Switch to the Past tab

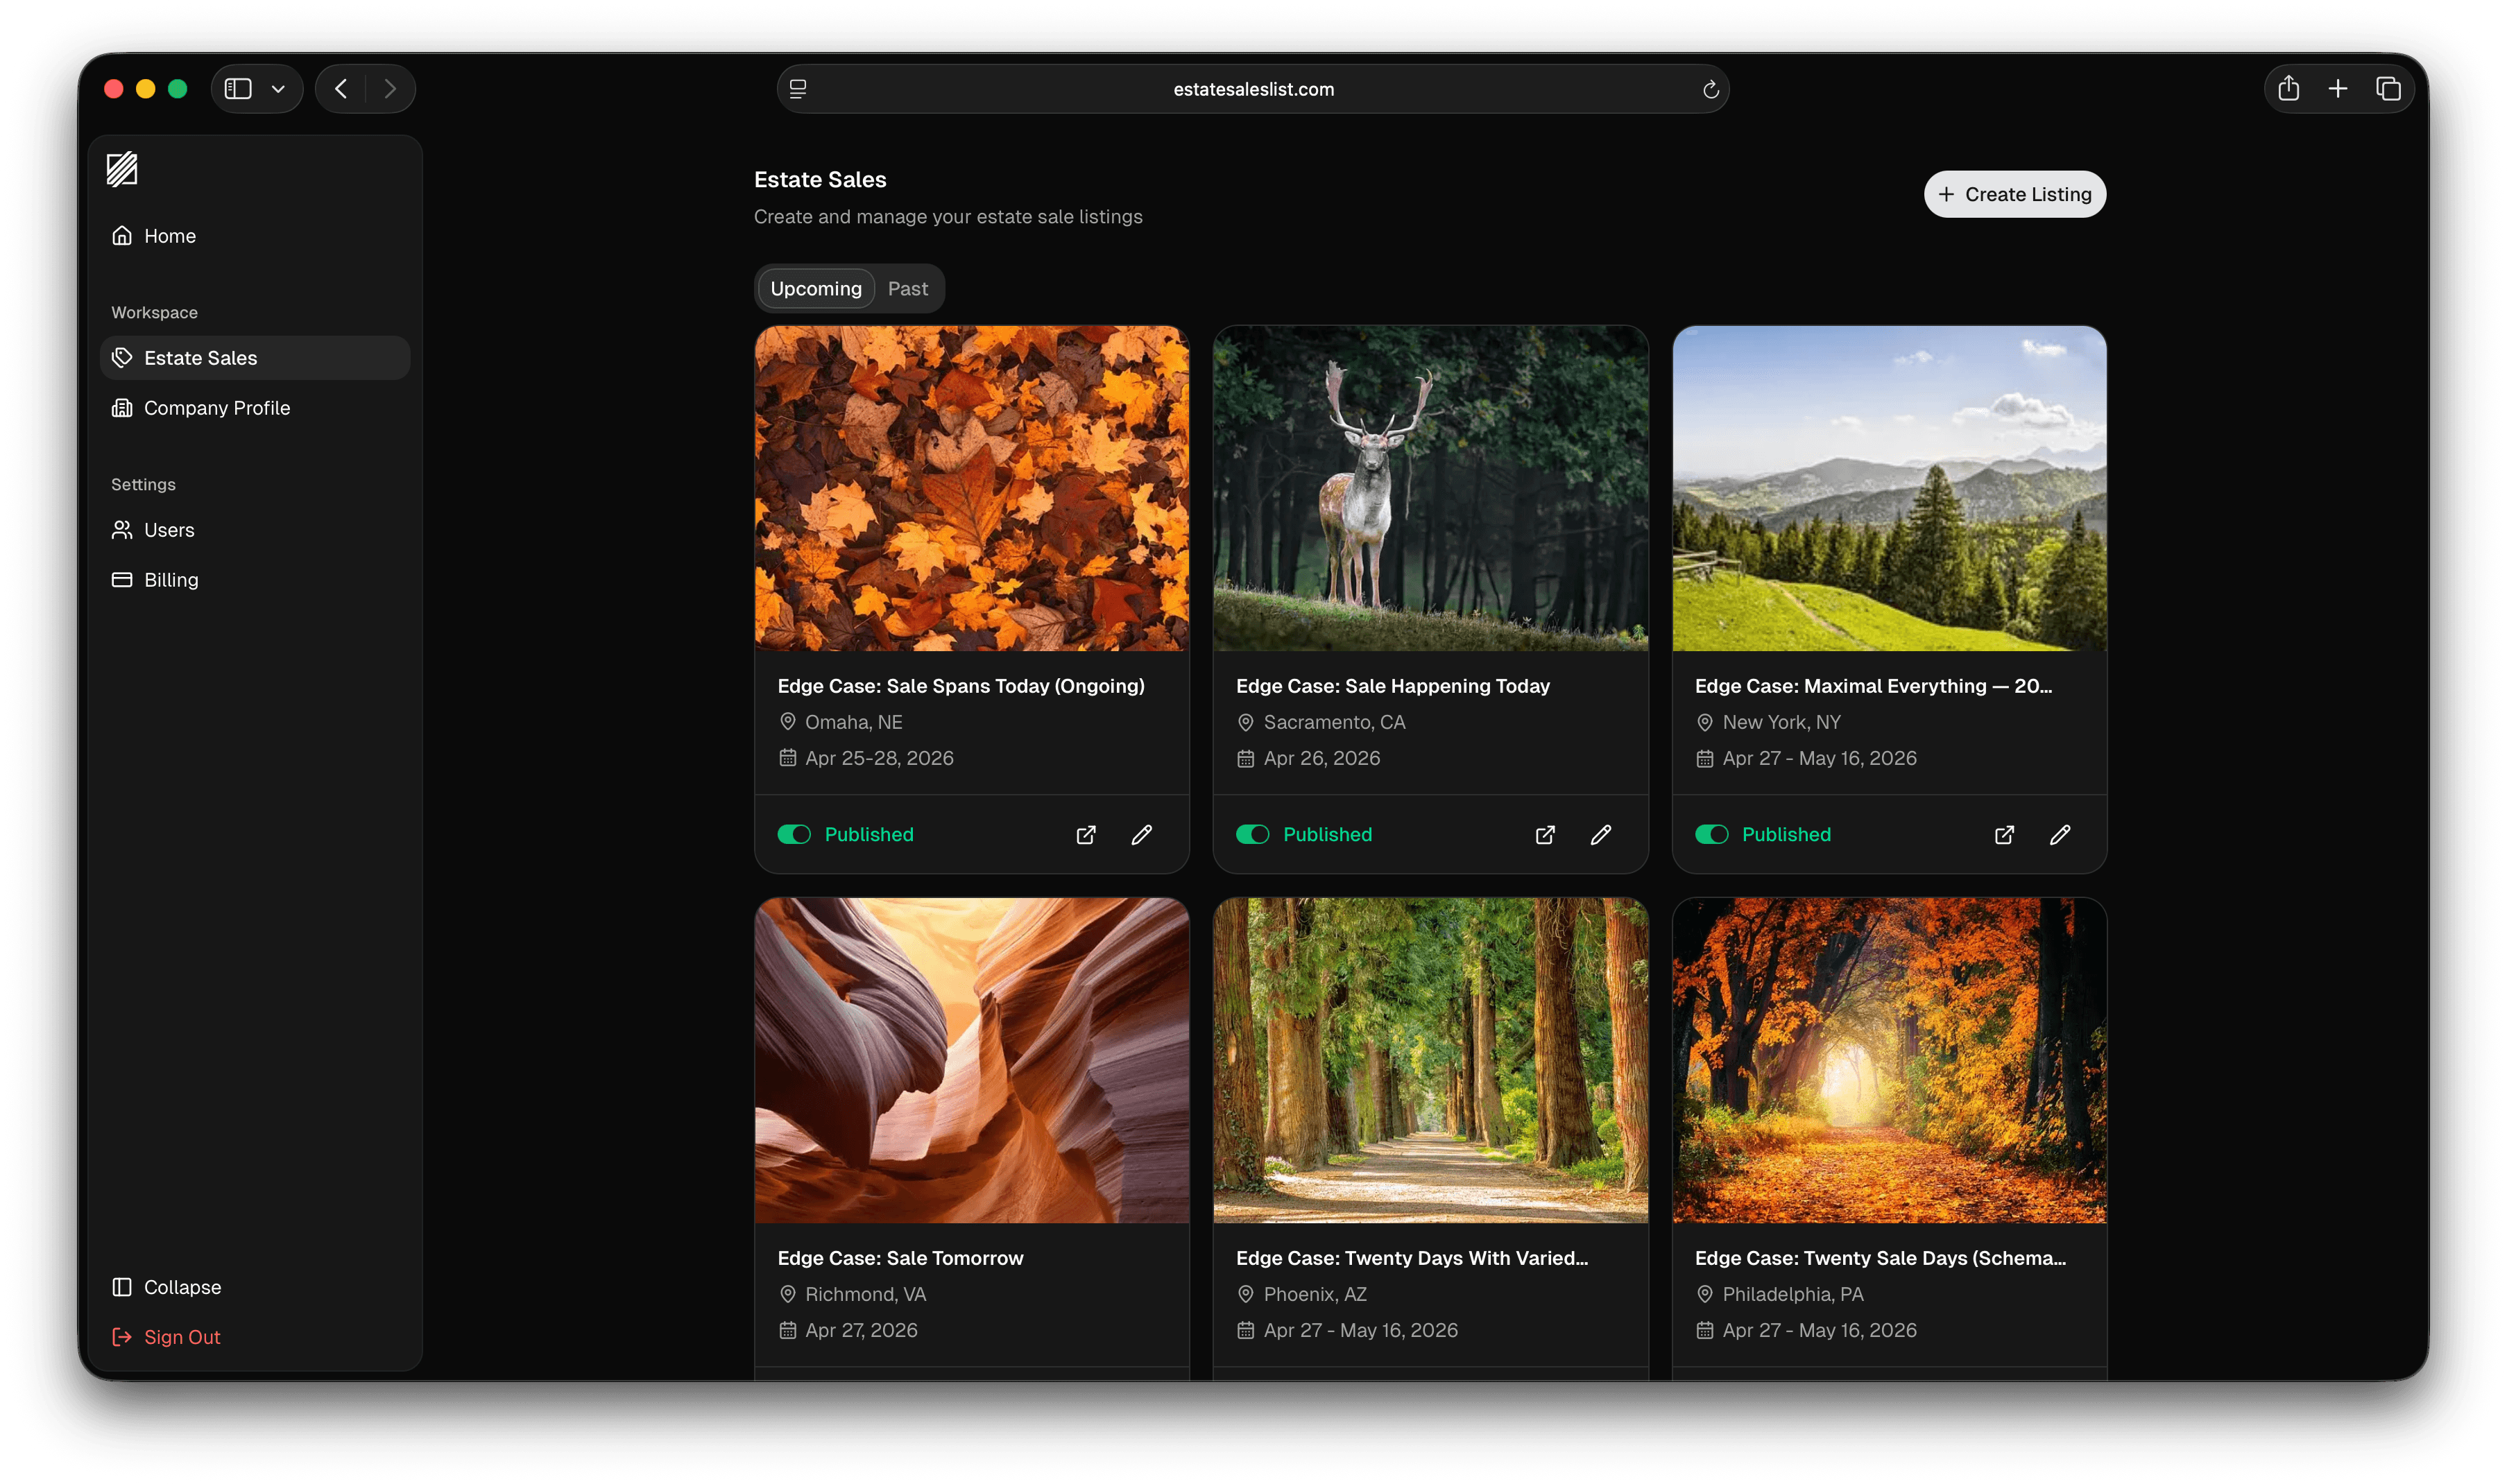click(x=907, y=289)
